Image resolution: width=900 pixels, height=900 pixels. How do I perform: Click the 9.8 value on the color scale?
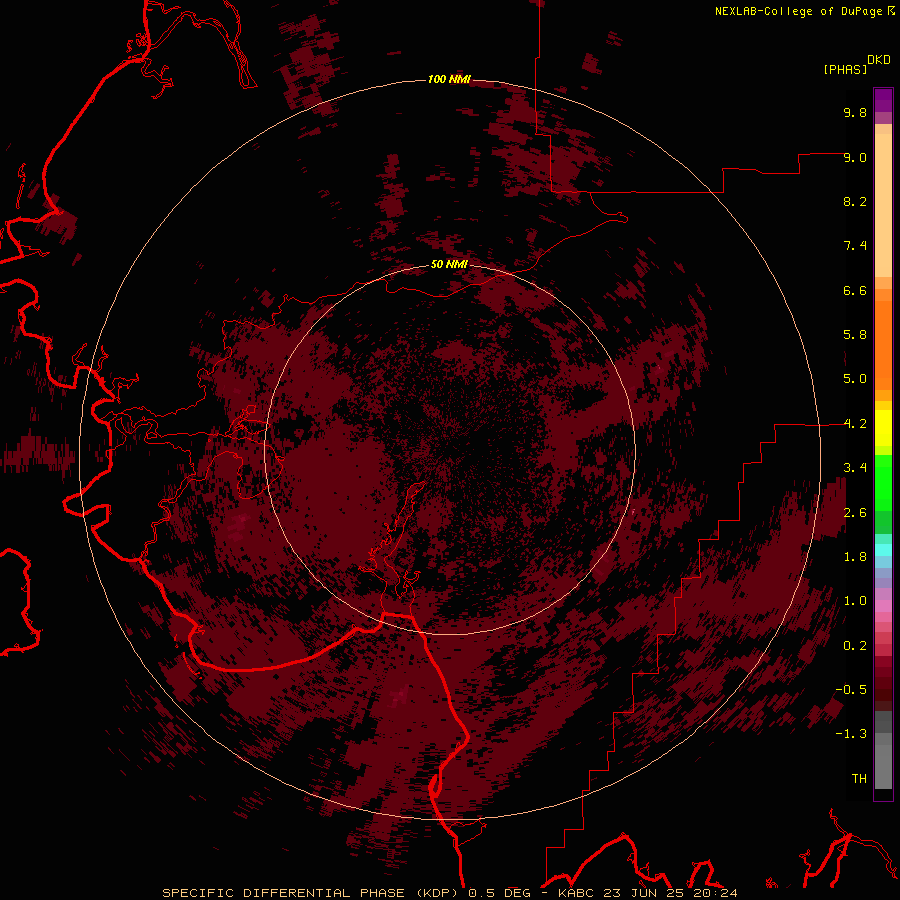pos(855,112)
